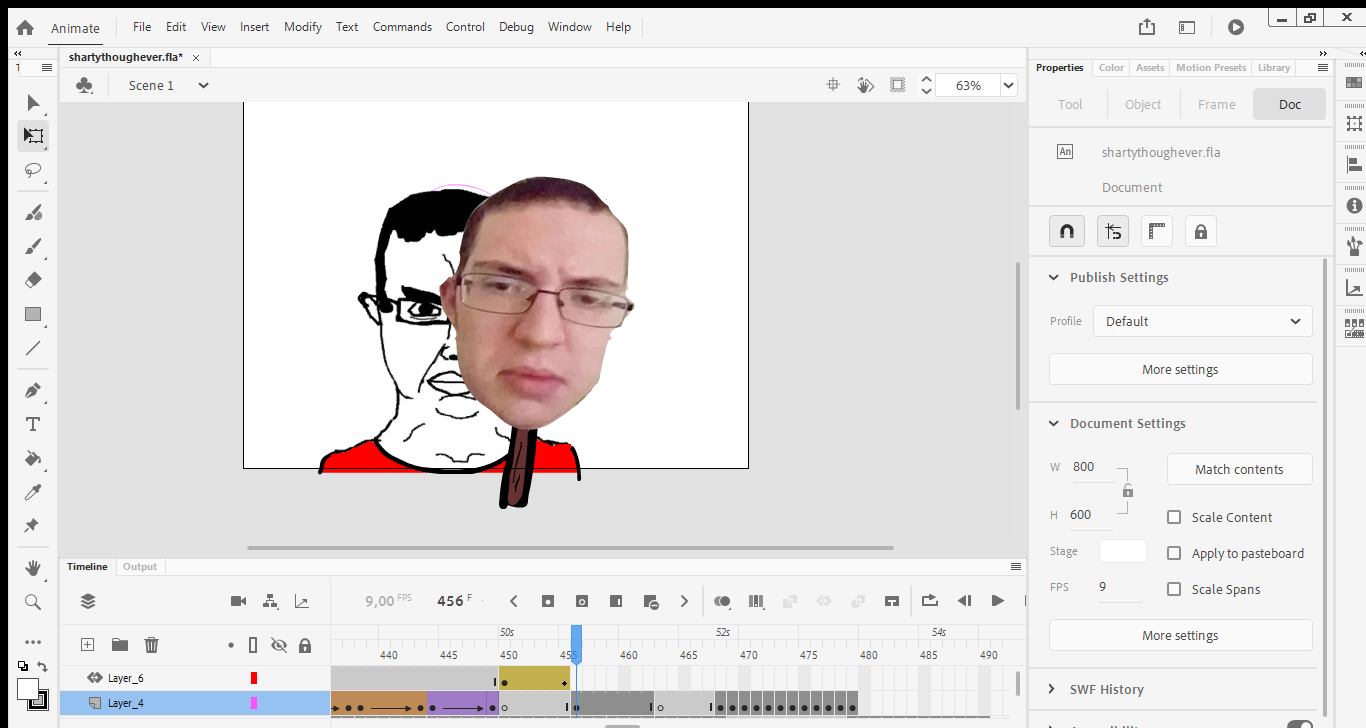The image size is (1366, 728).
Task: Select the Fluid Brush tool
Action: [x=33, y=212]
